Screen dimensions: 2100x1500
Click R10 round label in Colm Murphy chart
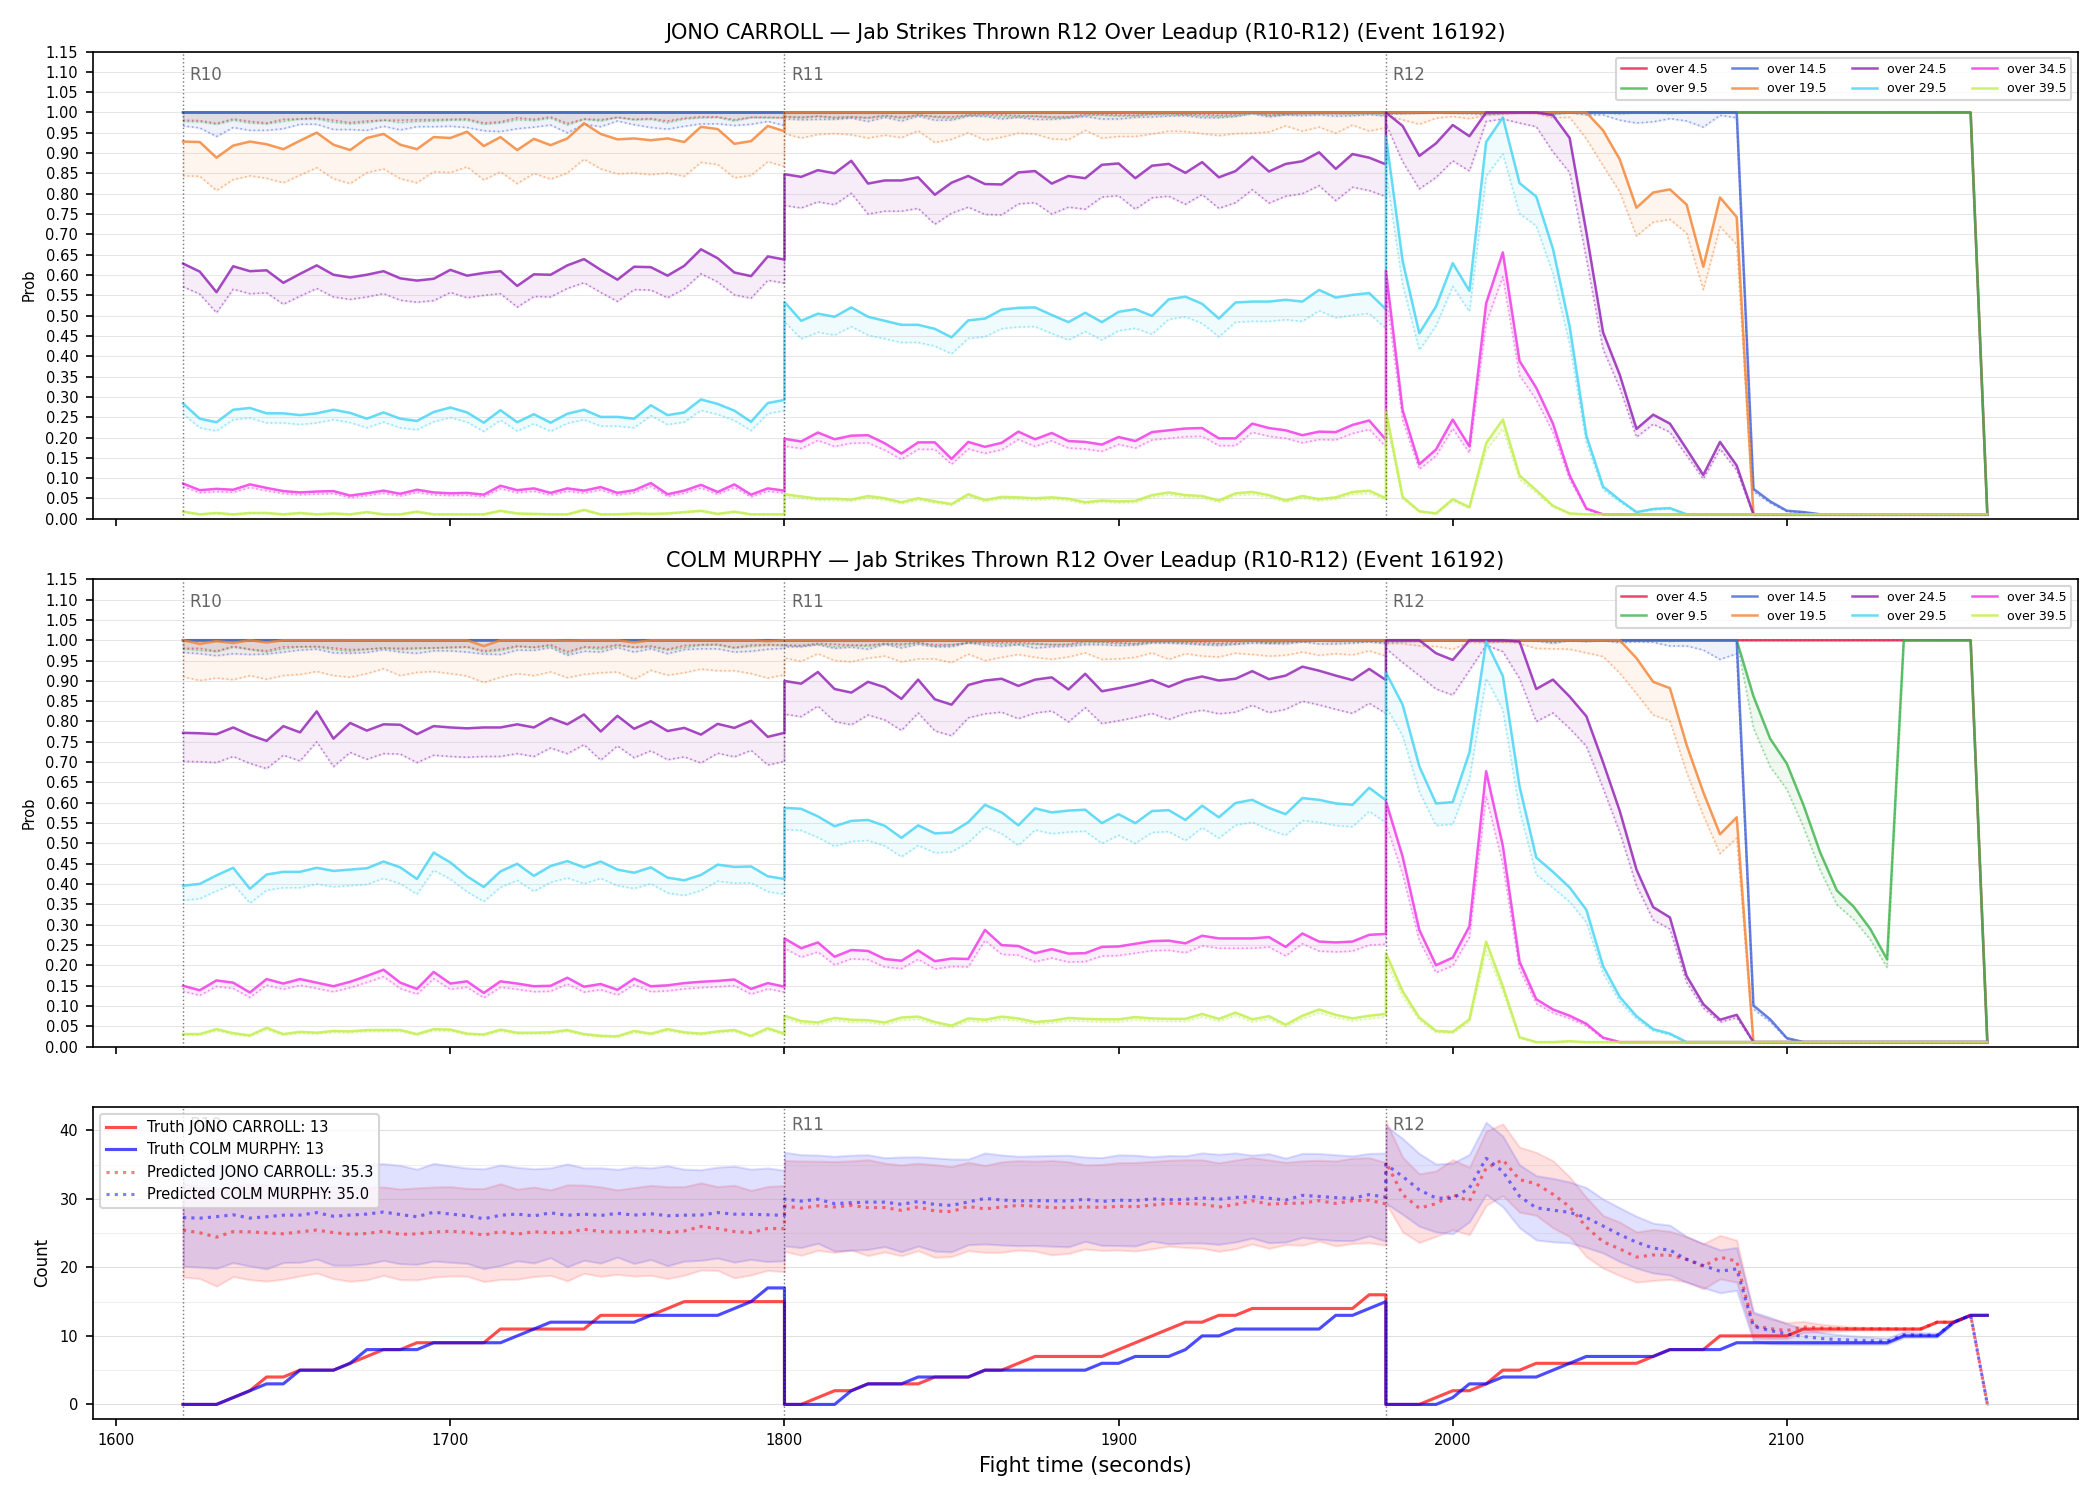tap(206, 601)
